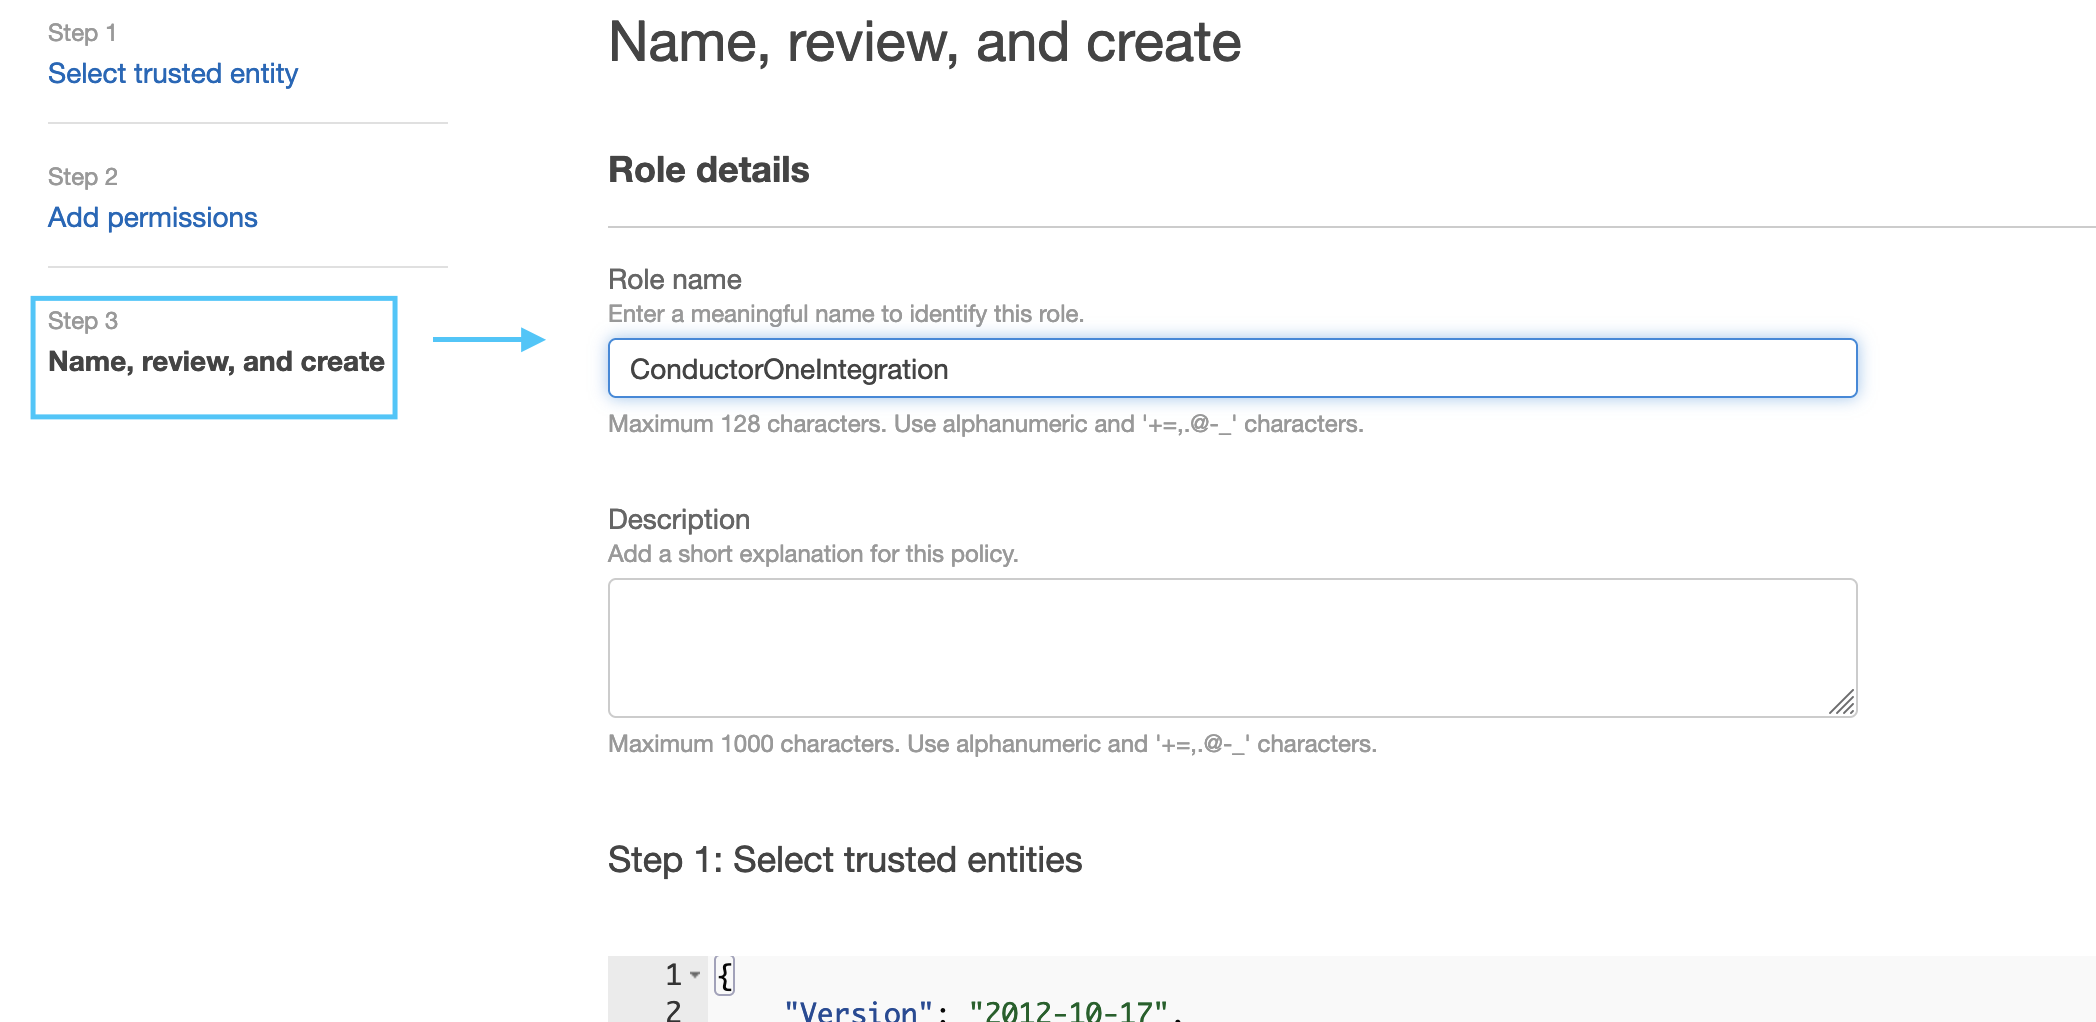Viewport: 2096px width, 1022px height.
Task: Select the text "ConductorOneIntegration" in the role name
Action: pos(789,368)
